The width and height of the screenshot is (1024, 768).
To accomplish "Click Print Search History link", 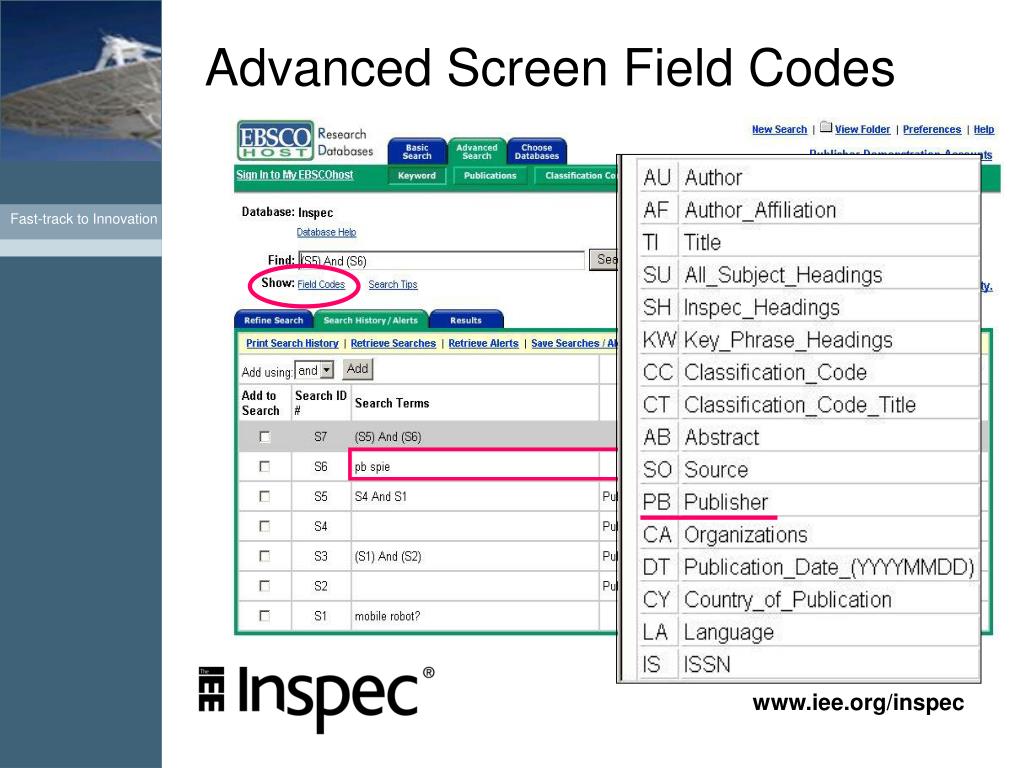I will coord(292,344).
